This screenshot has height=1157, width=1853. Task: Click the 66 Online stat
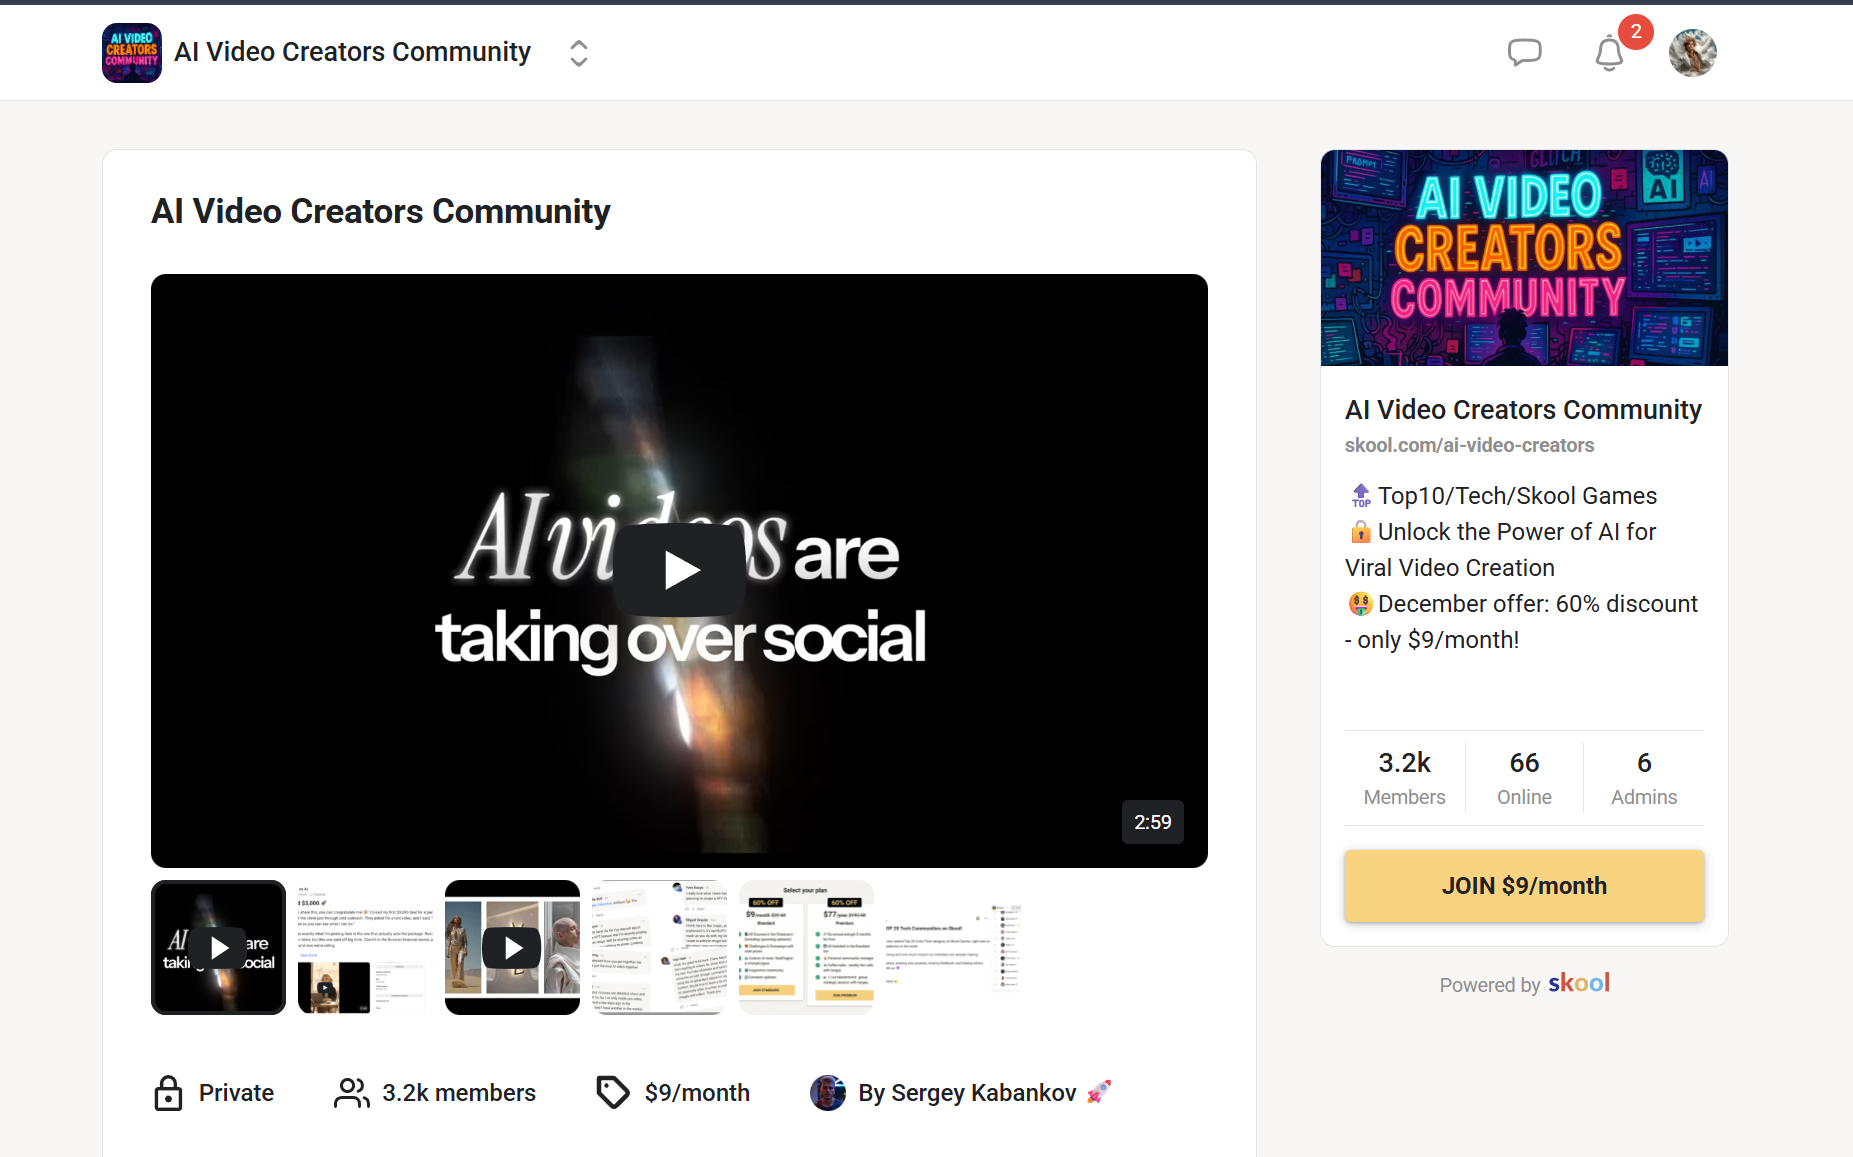[1523, 777]
